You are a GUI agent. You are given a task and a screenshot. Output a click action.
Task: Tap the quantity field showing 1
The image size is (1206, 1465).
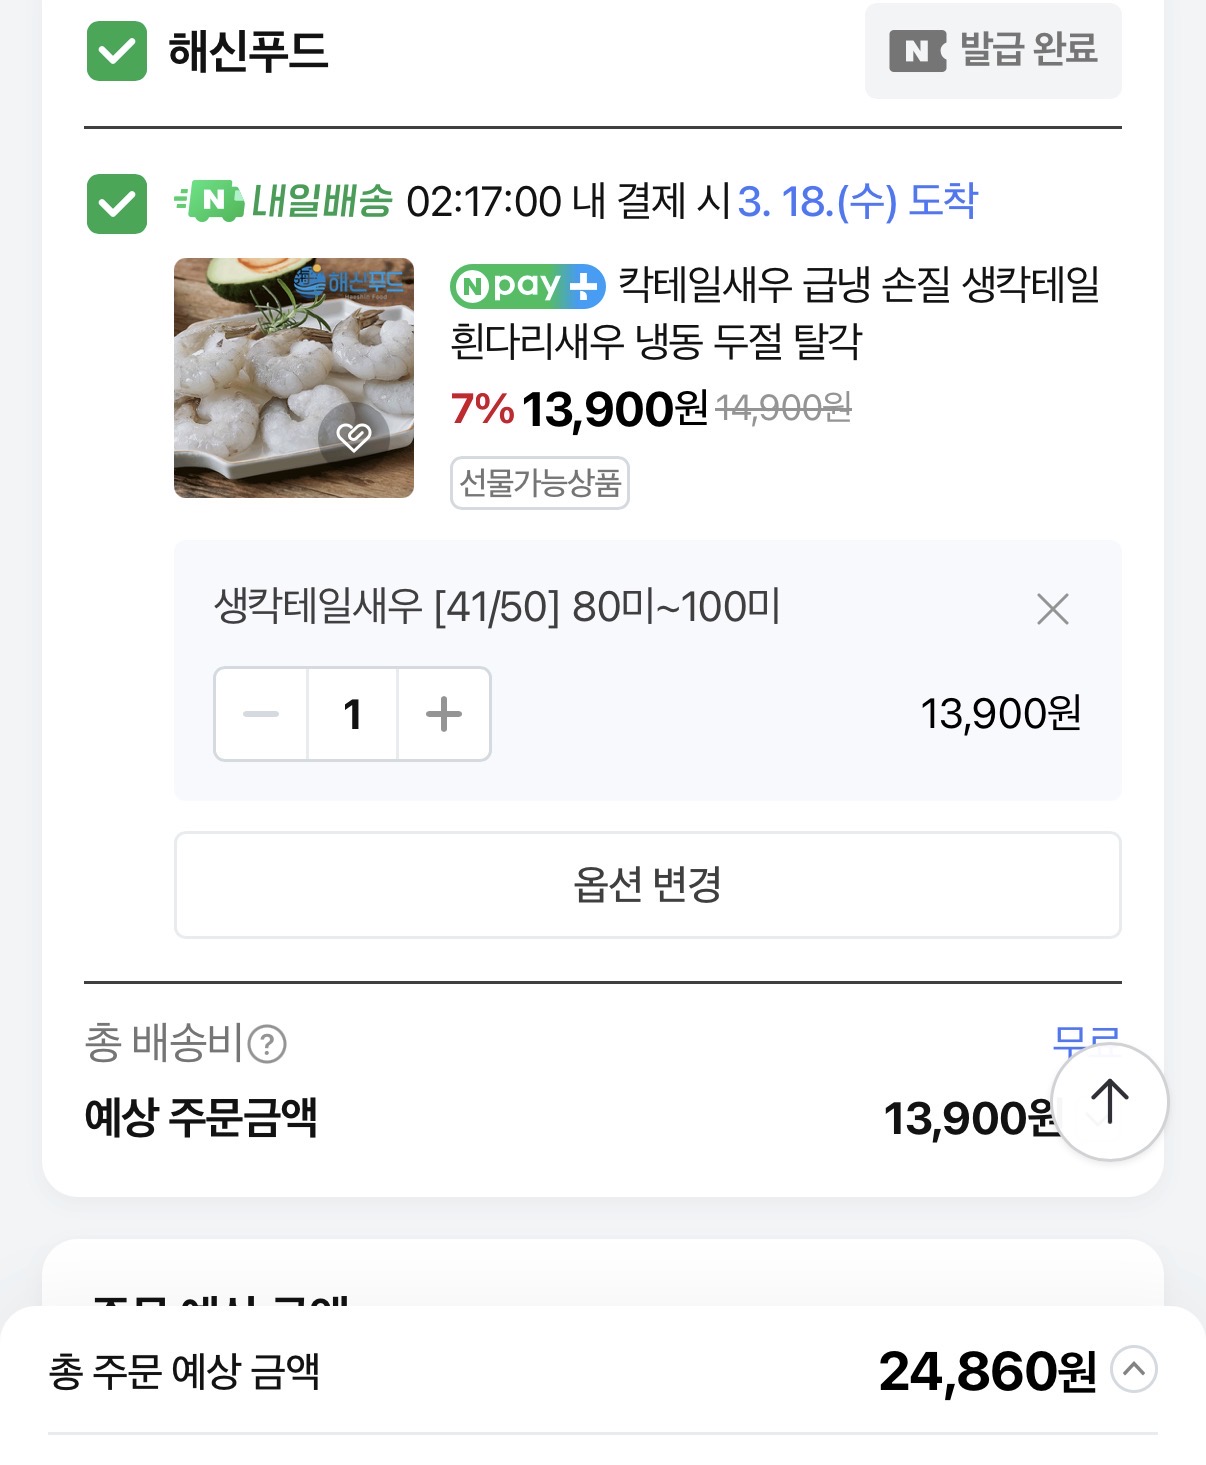pos(352,714)
